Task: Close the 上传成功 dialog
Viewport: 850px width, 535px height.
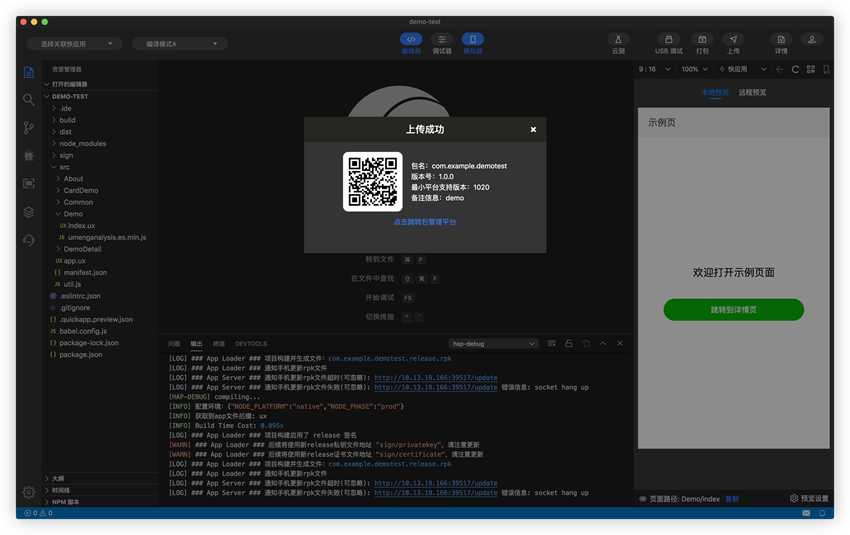Action: click(533, 129)
